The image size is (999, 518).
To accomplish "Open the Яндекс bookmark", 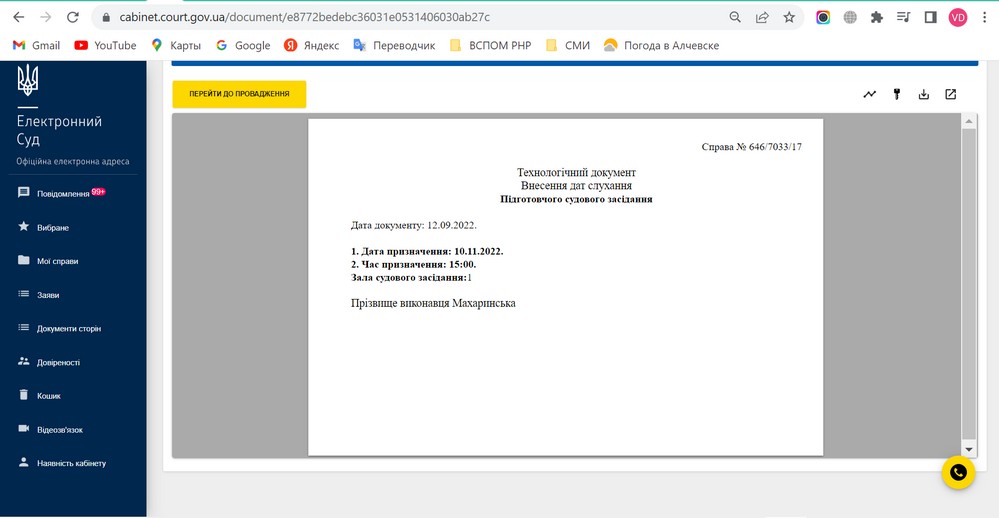I will point(312,45).
